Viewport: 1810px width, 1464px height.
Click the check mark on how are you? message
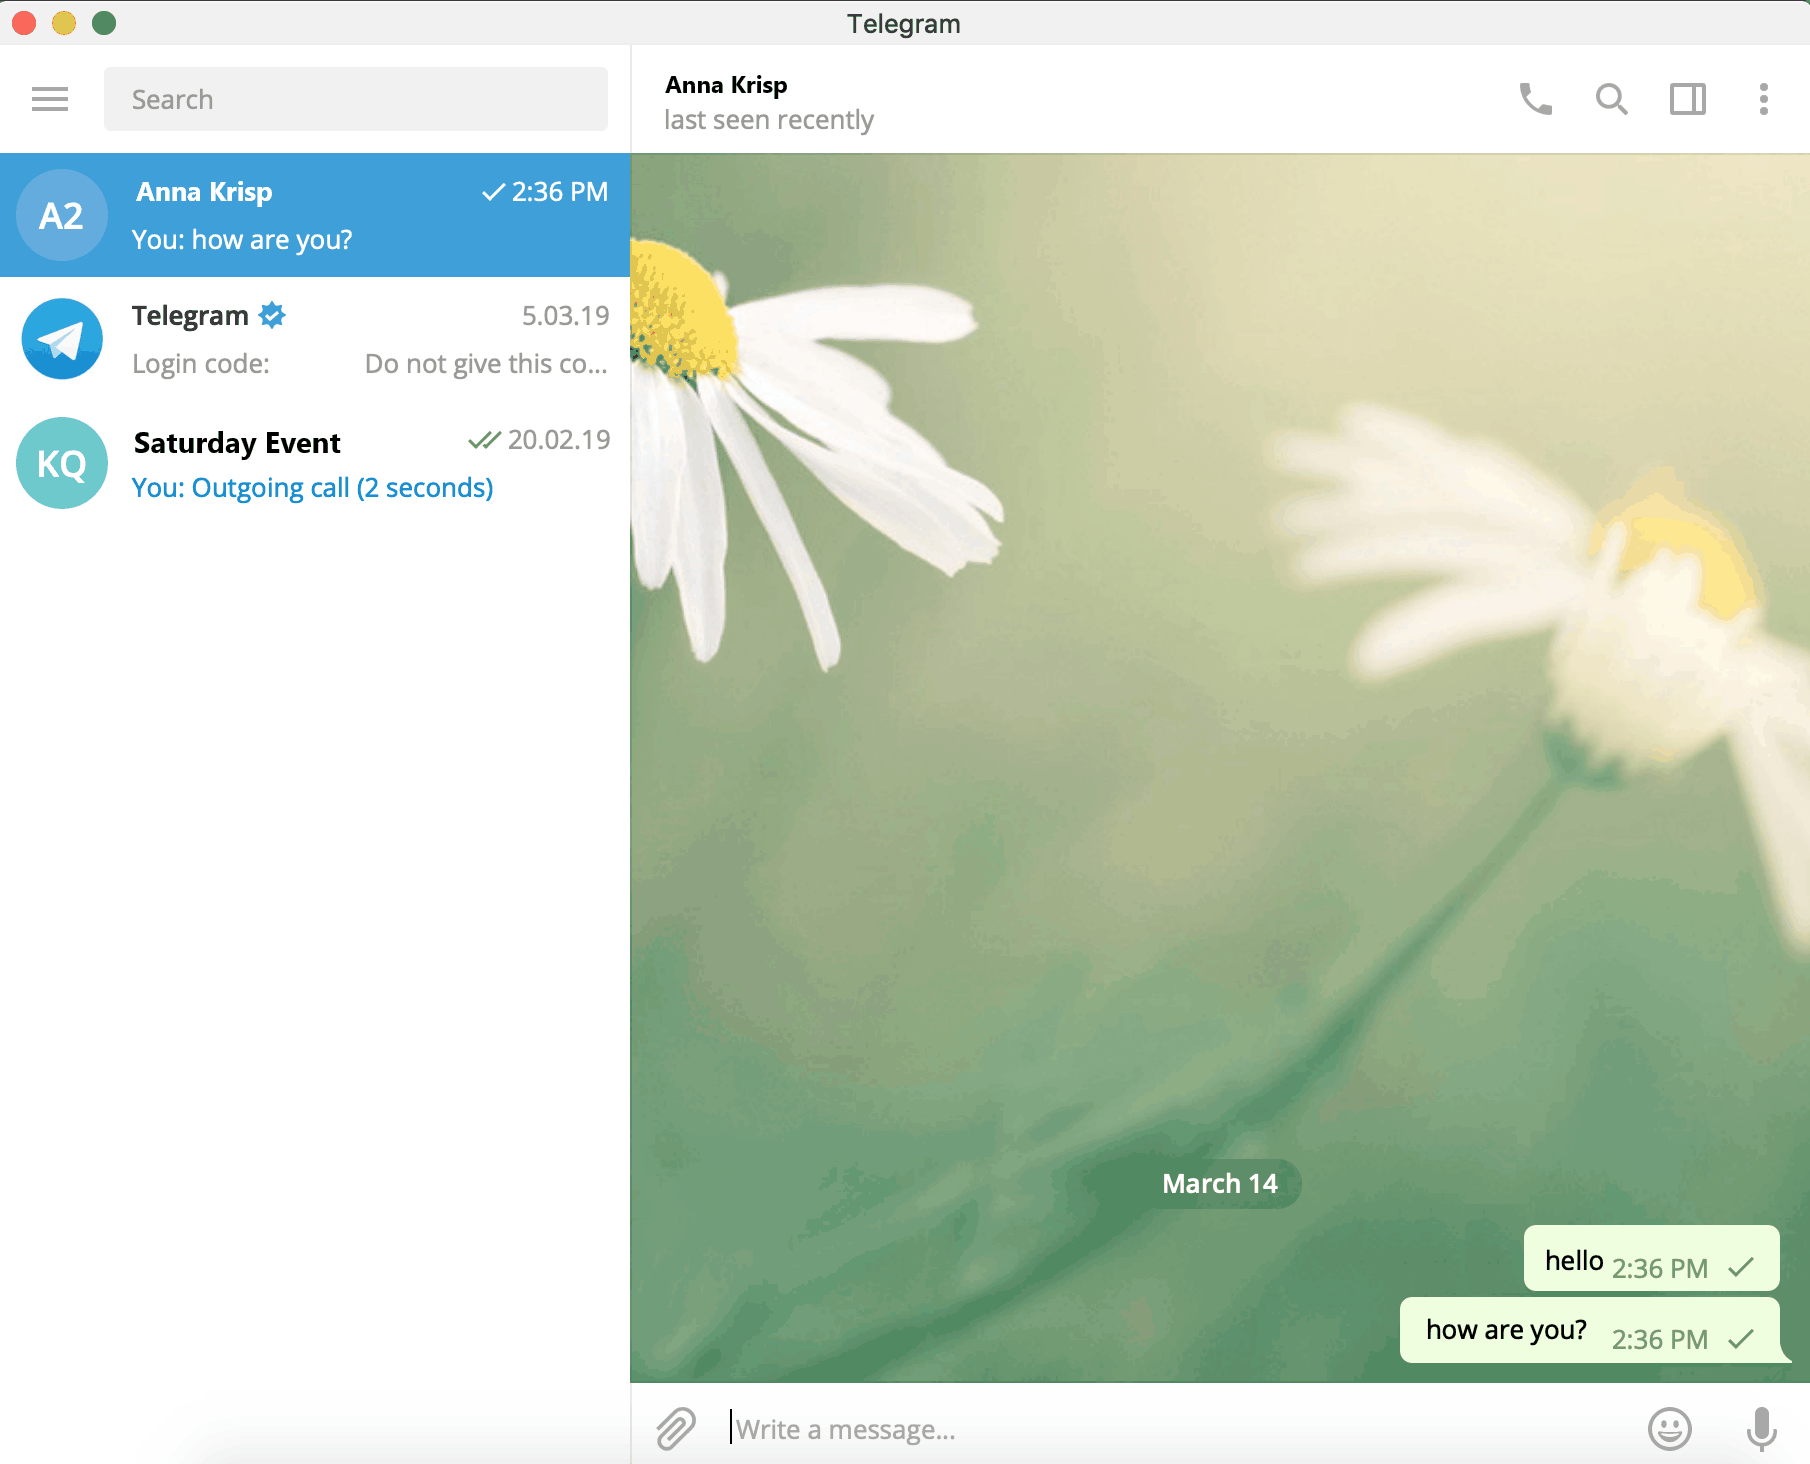1740,1339
